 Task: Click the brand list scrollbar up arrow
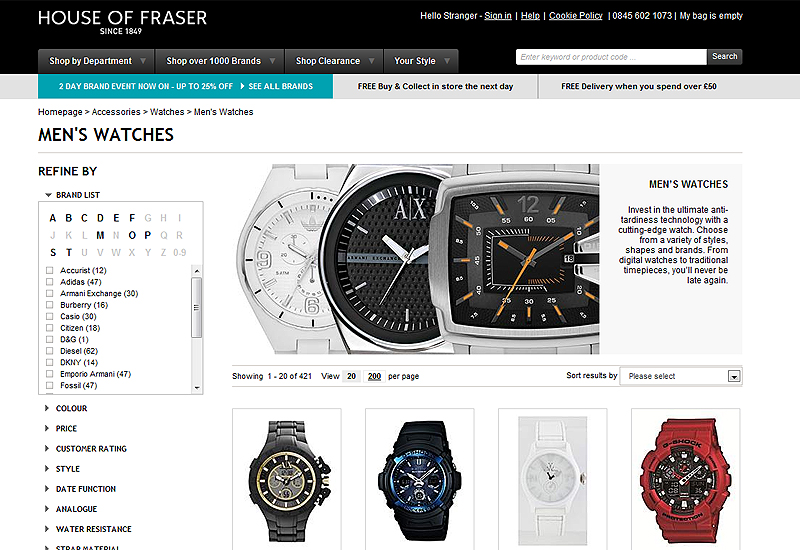pyautogui.click(x=197, y=270)
